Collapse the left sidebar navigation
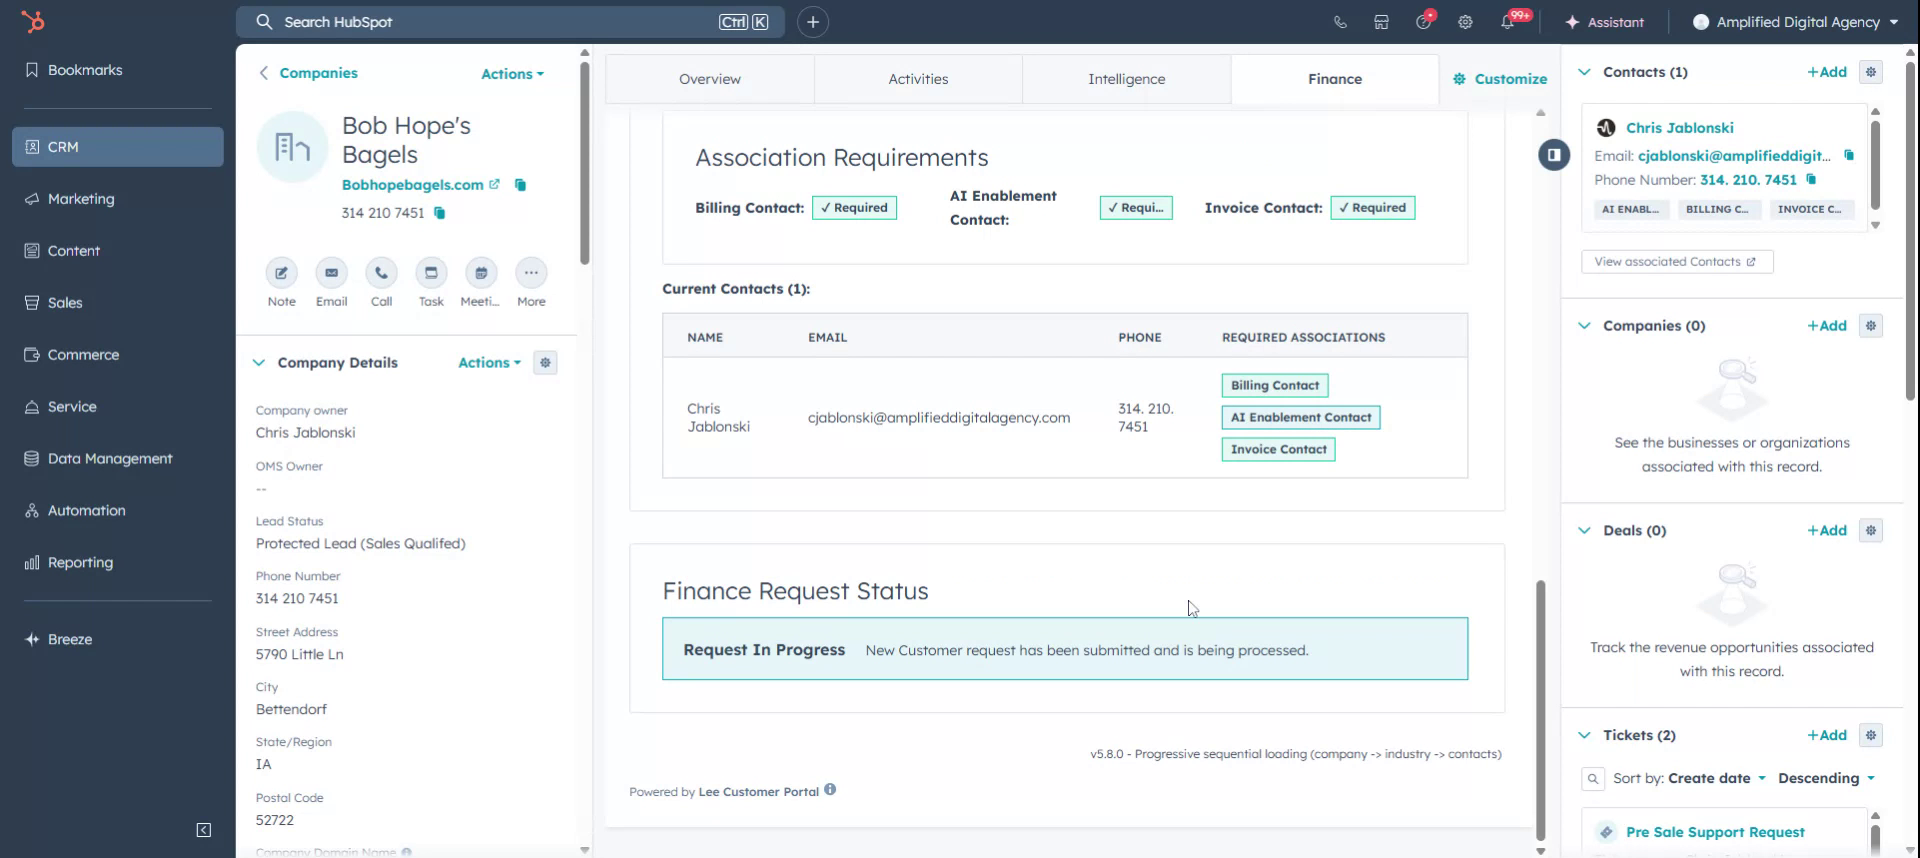The image size is (1920, 858). [x=204, y=830]
